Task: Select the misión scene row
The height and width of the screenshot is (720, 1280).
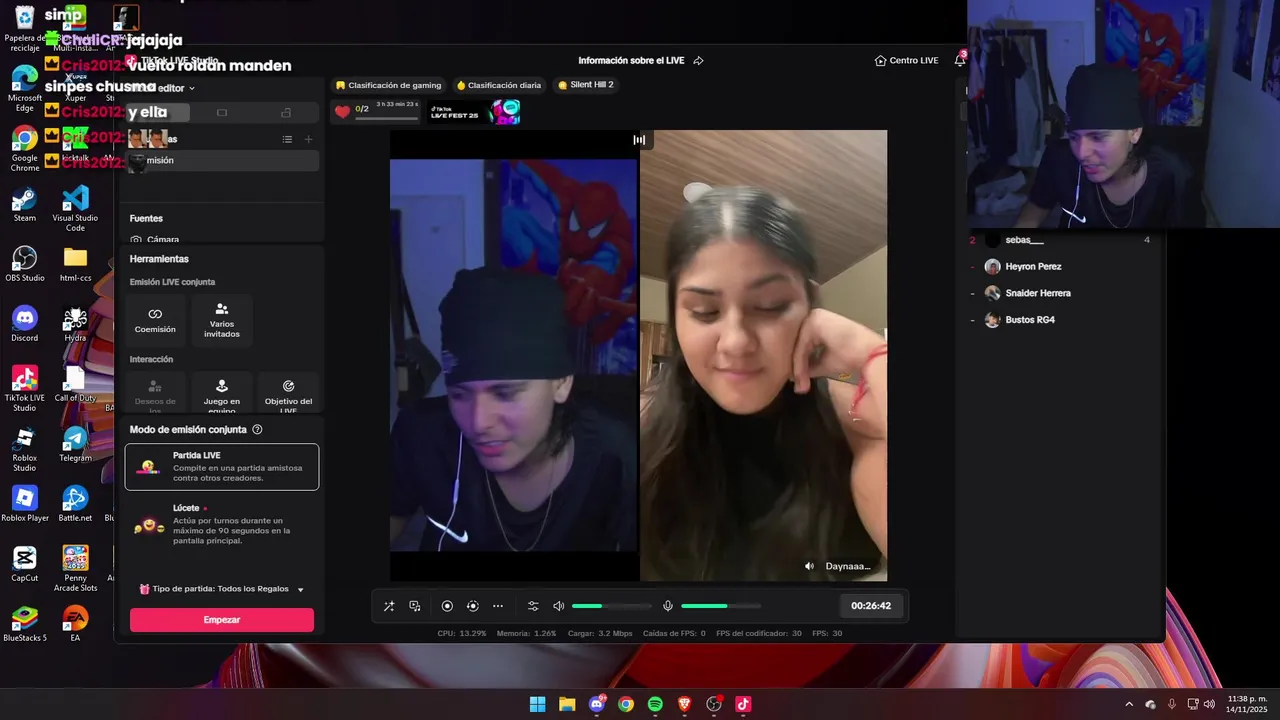Action: [x=222, y=160]
